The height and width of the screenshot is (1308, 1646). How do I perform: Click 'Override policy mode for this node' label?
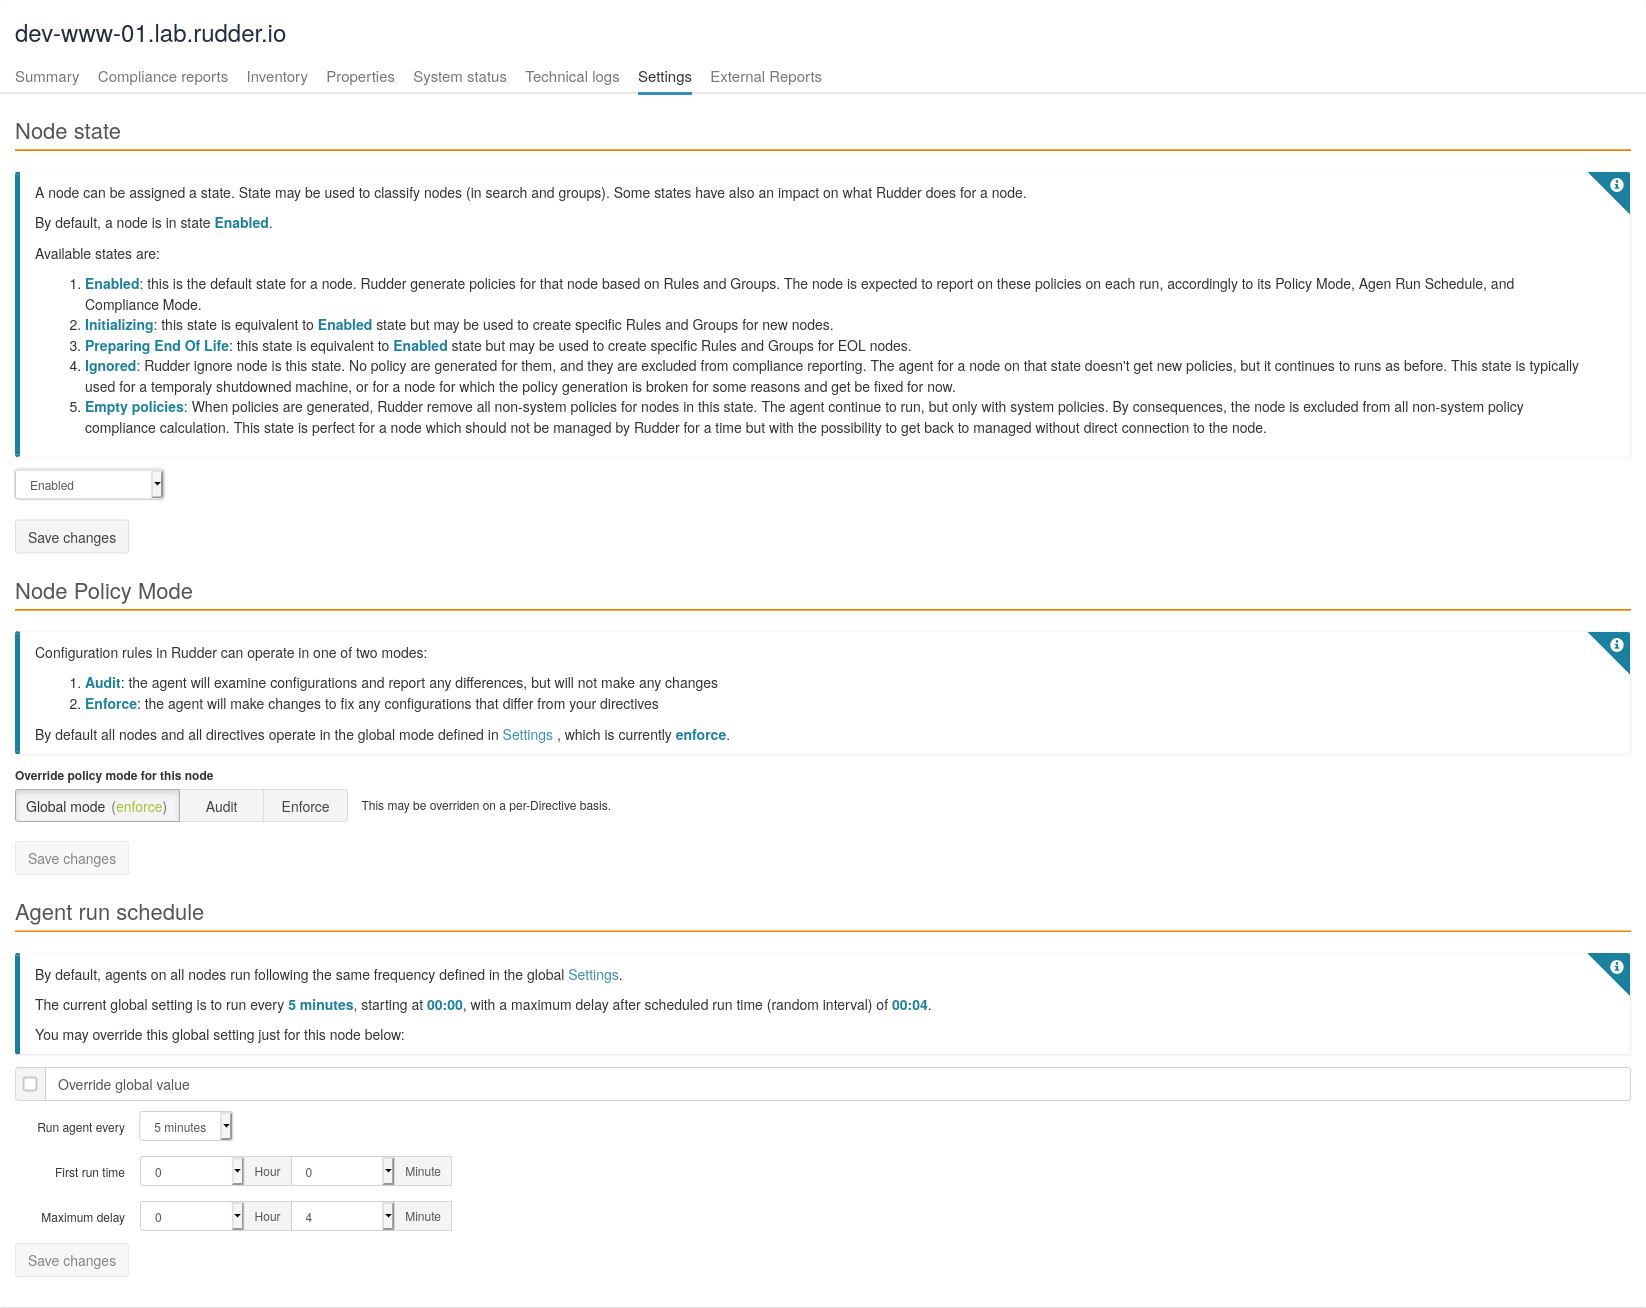coord(114,776)
